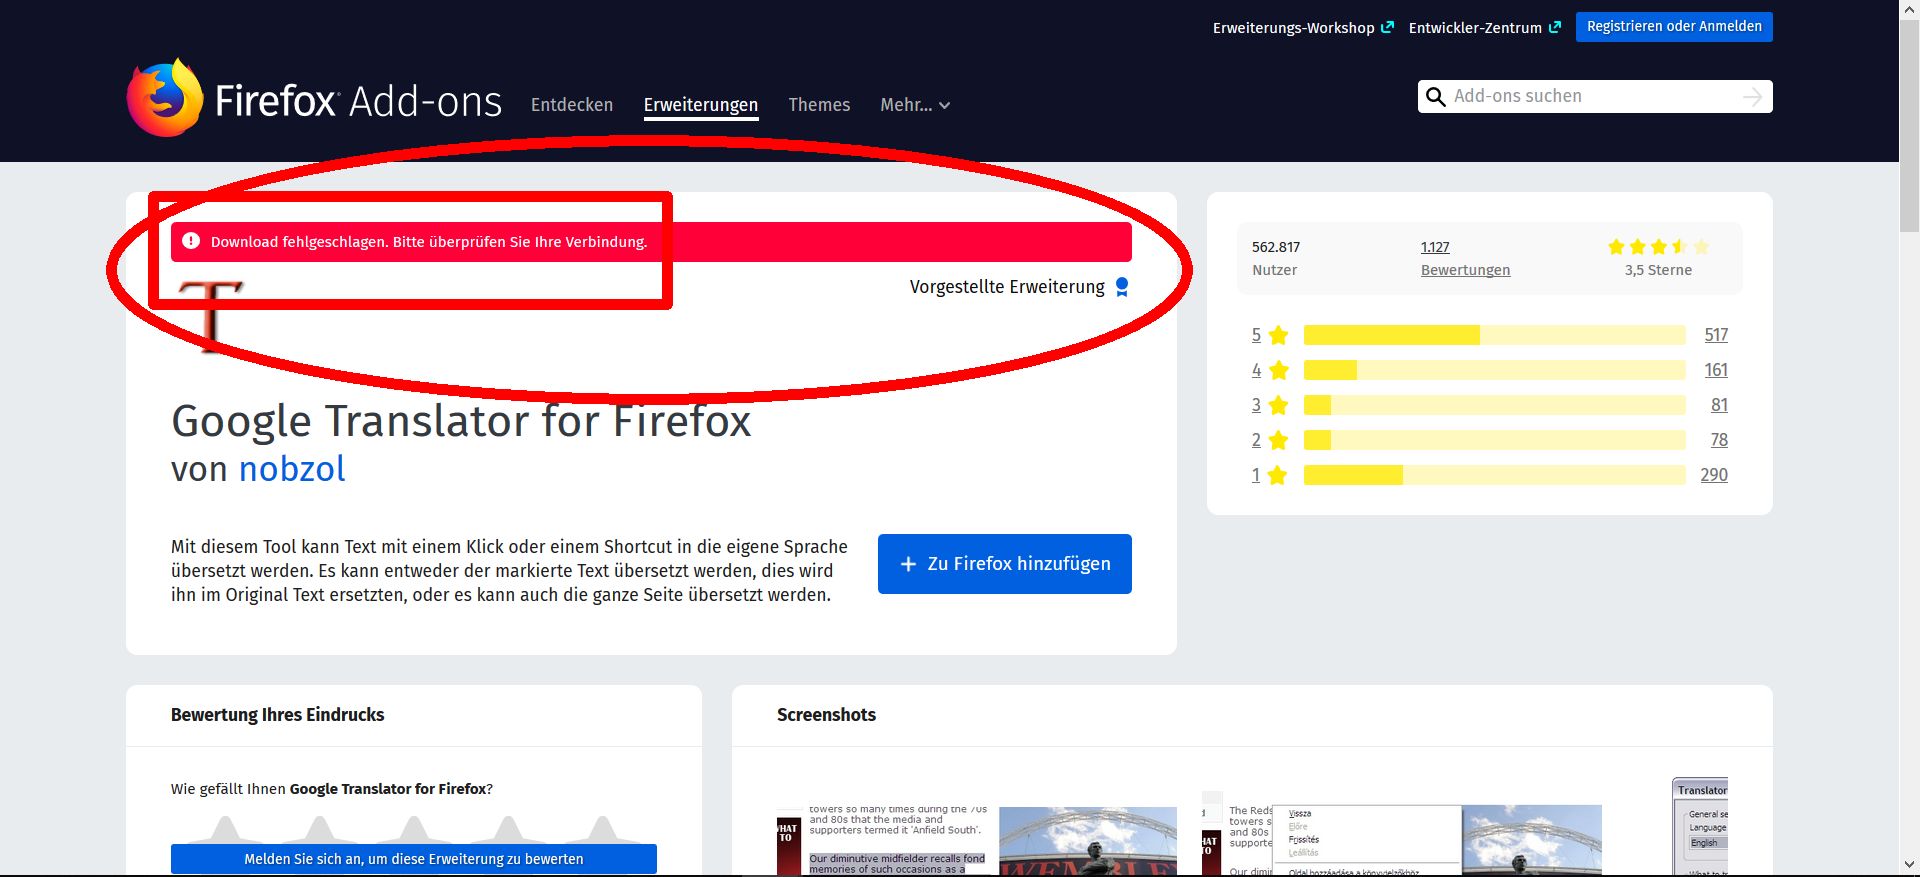Click the scrollbar down arrow

point(1909,866)
